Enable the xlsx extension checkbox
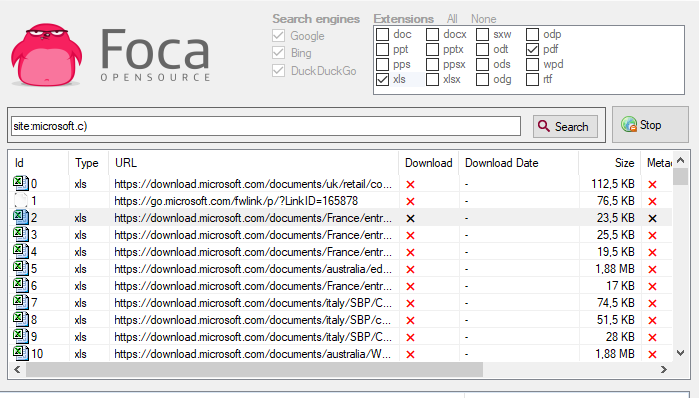The width and height of the screenshot is (699, 398). click(x=432, y=79)
